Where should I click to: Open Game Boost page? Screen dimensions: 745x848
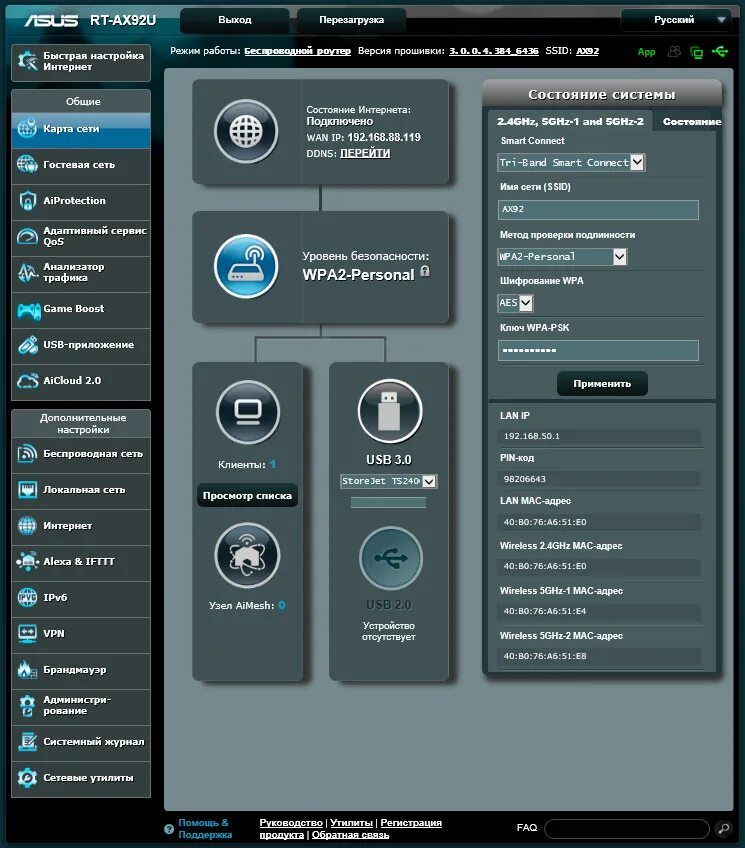click(x=81, y=310)
